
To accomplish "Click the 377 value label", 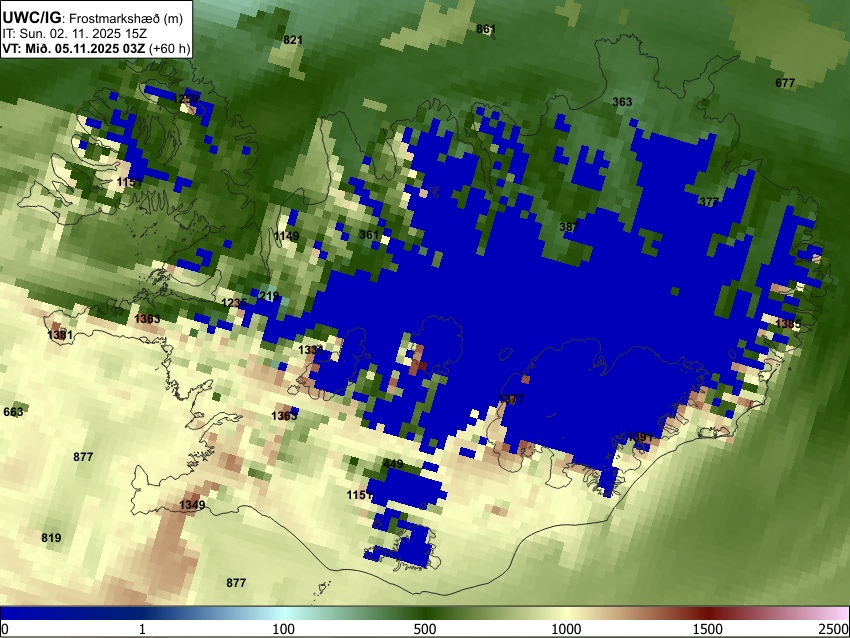I will [x=709, y=202].
